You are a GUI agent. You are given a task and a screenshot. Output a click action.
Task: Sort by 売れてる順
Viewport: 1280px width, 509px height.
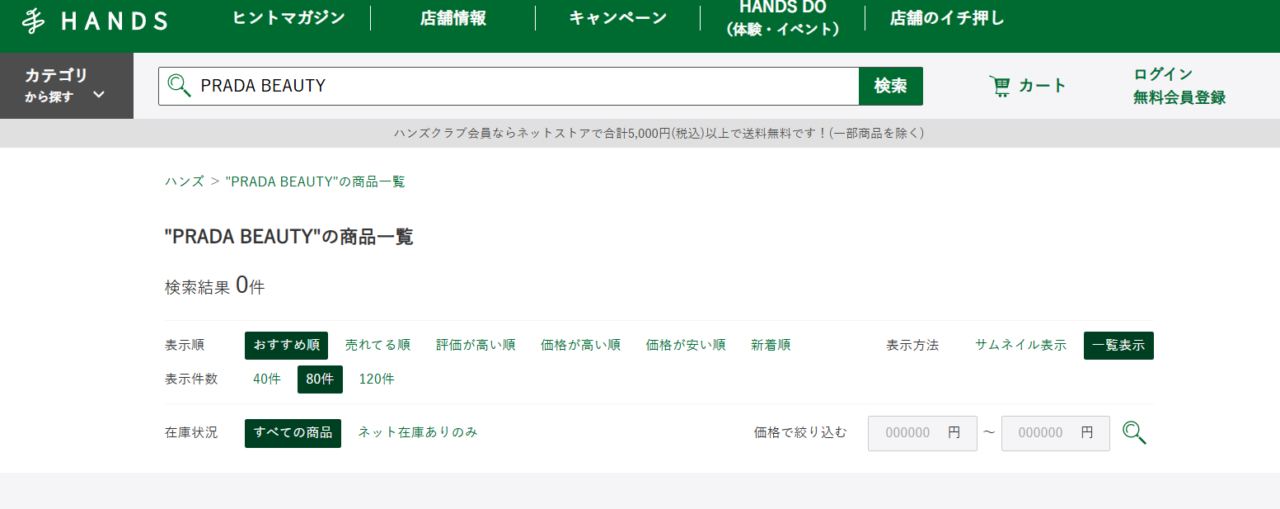(x=378, y=345)
